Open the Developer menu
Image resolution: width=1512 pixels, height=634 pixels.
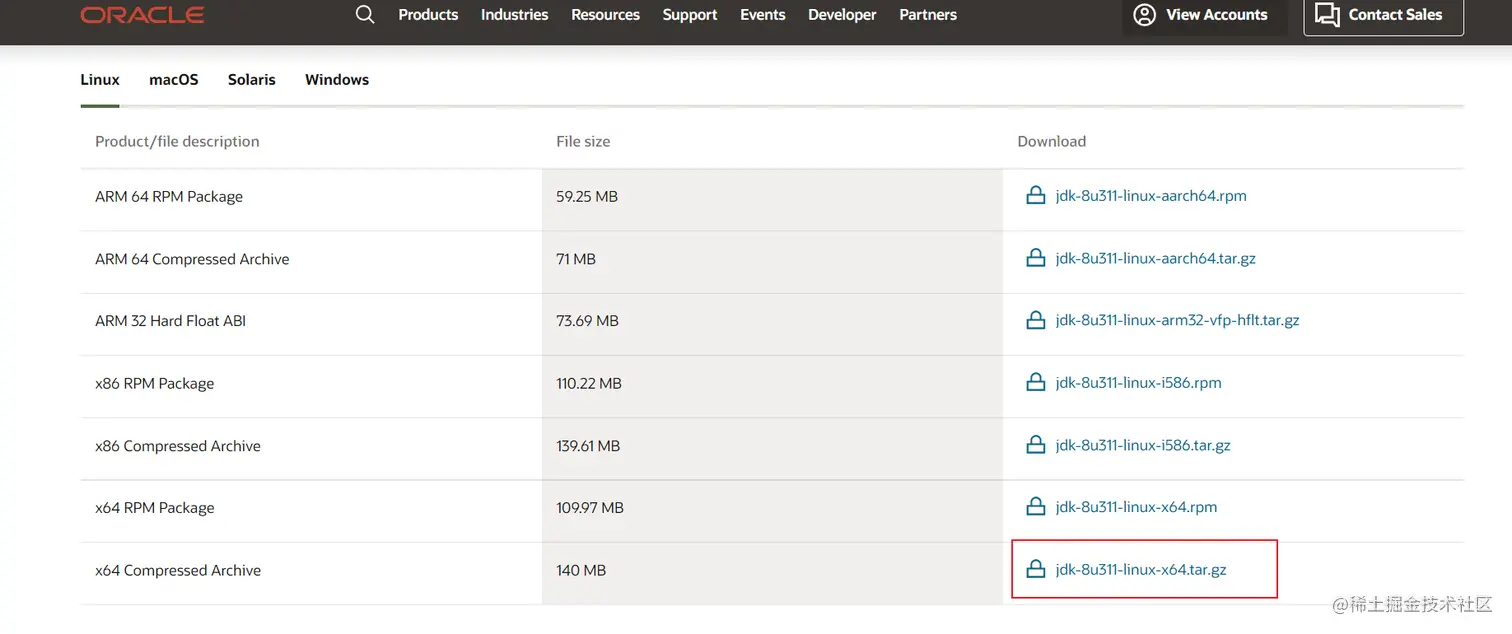click(x=842, y=15)
